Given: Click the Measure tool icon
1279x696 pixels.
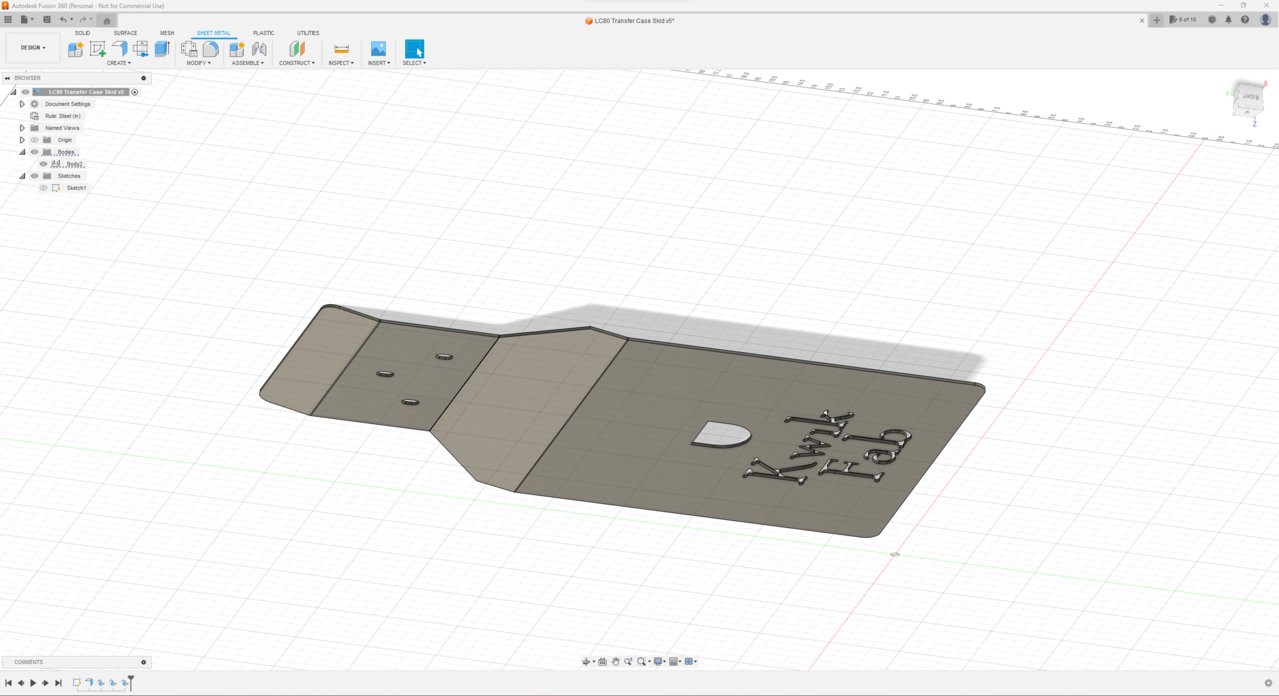Looking at the screenshot, I should tap(341, 49).
